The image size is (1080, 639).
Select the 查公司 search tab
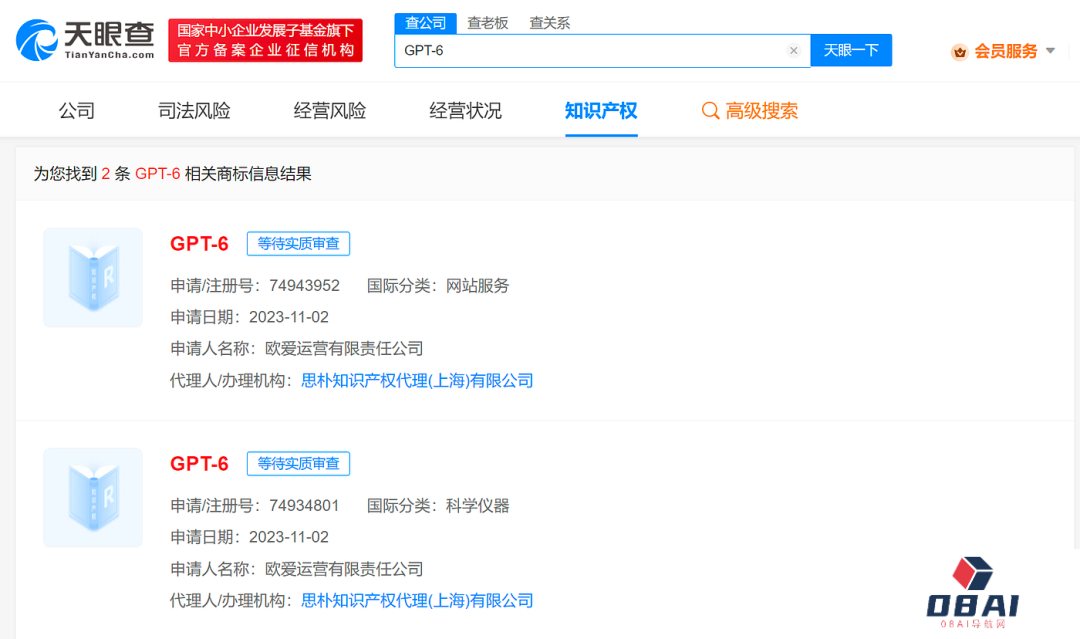pos(426,23)
